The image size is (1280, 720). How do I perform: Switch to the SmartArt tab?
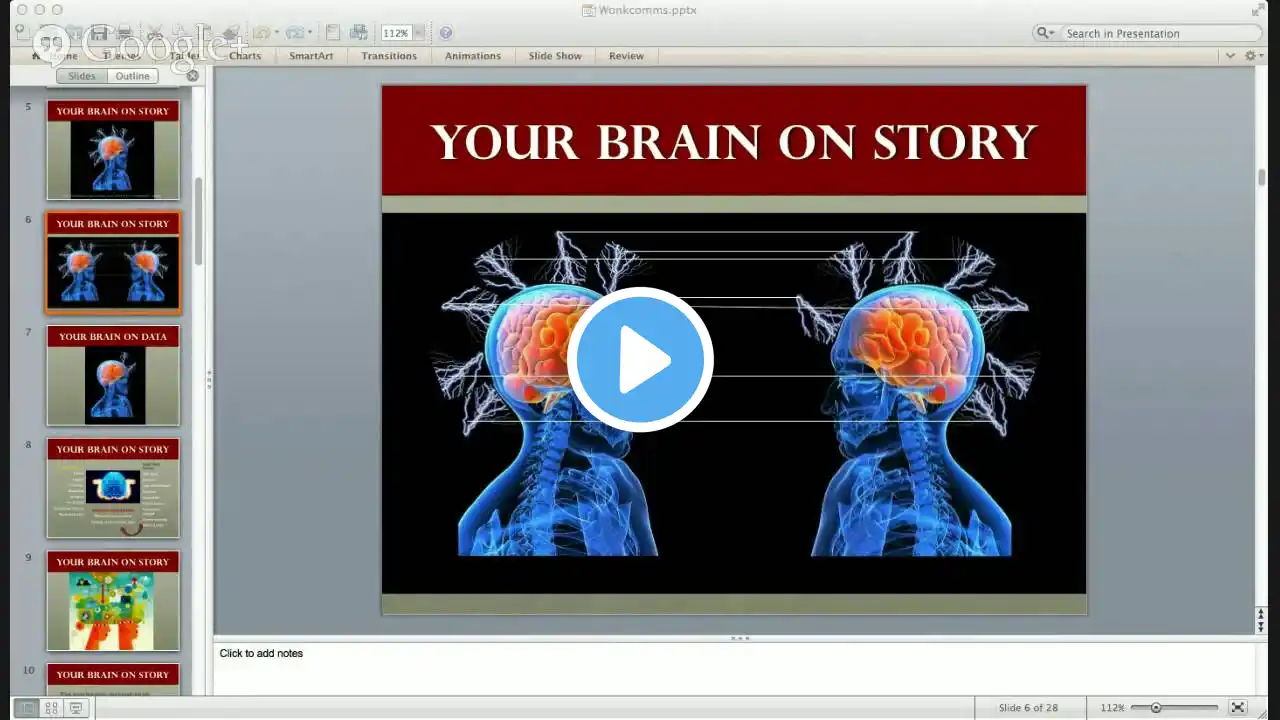click(x=311, y=56)
